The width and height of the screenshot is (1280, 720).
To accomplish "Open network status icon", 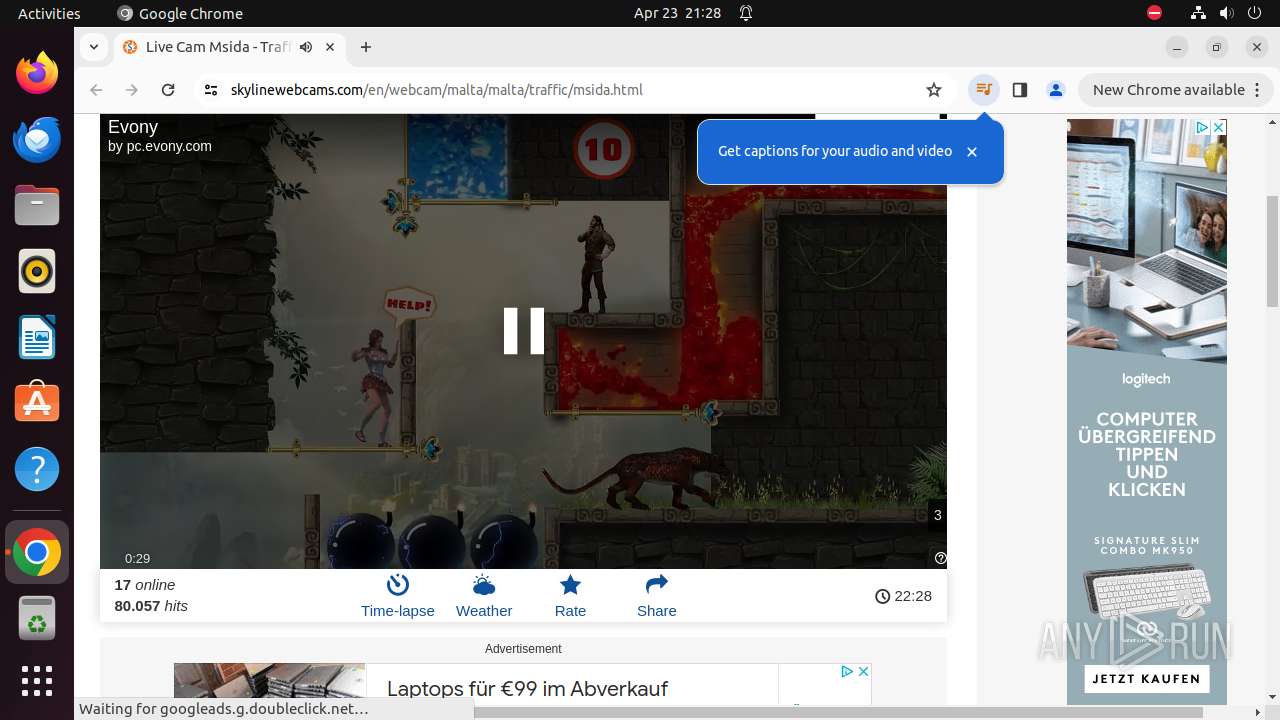I will [1198, 13].
